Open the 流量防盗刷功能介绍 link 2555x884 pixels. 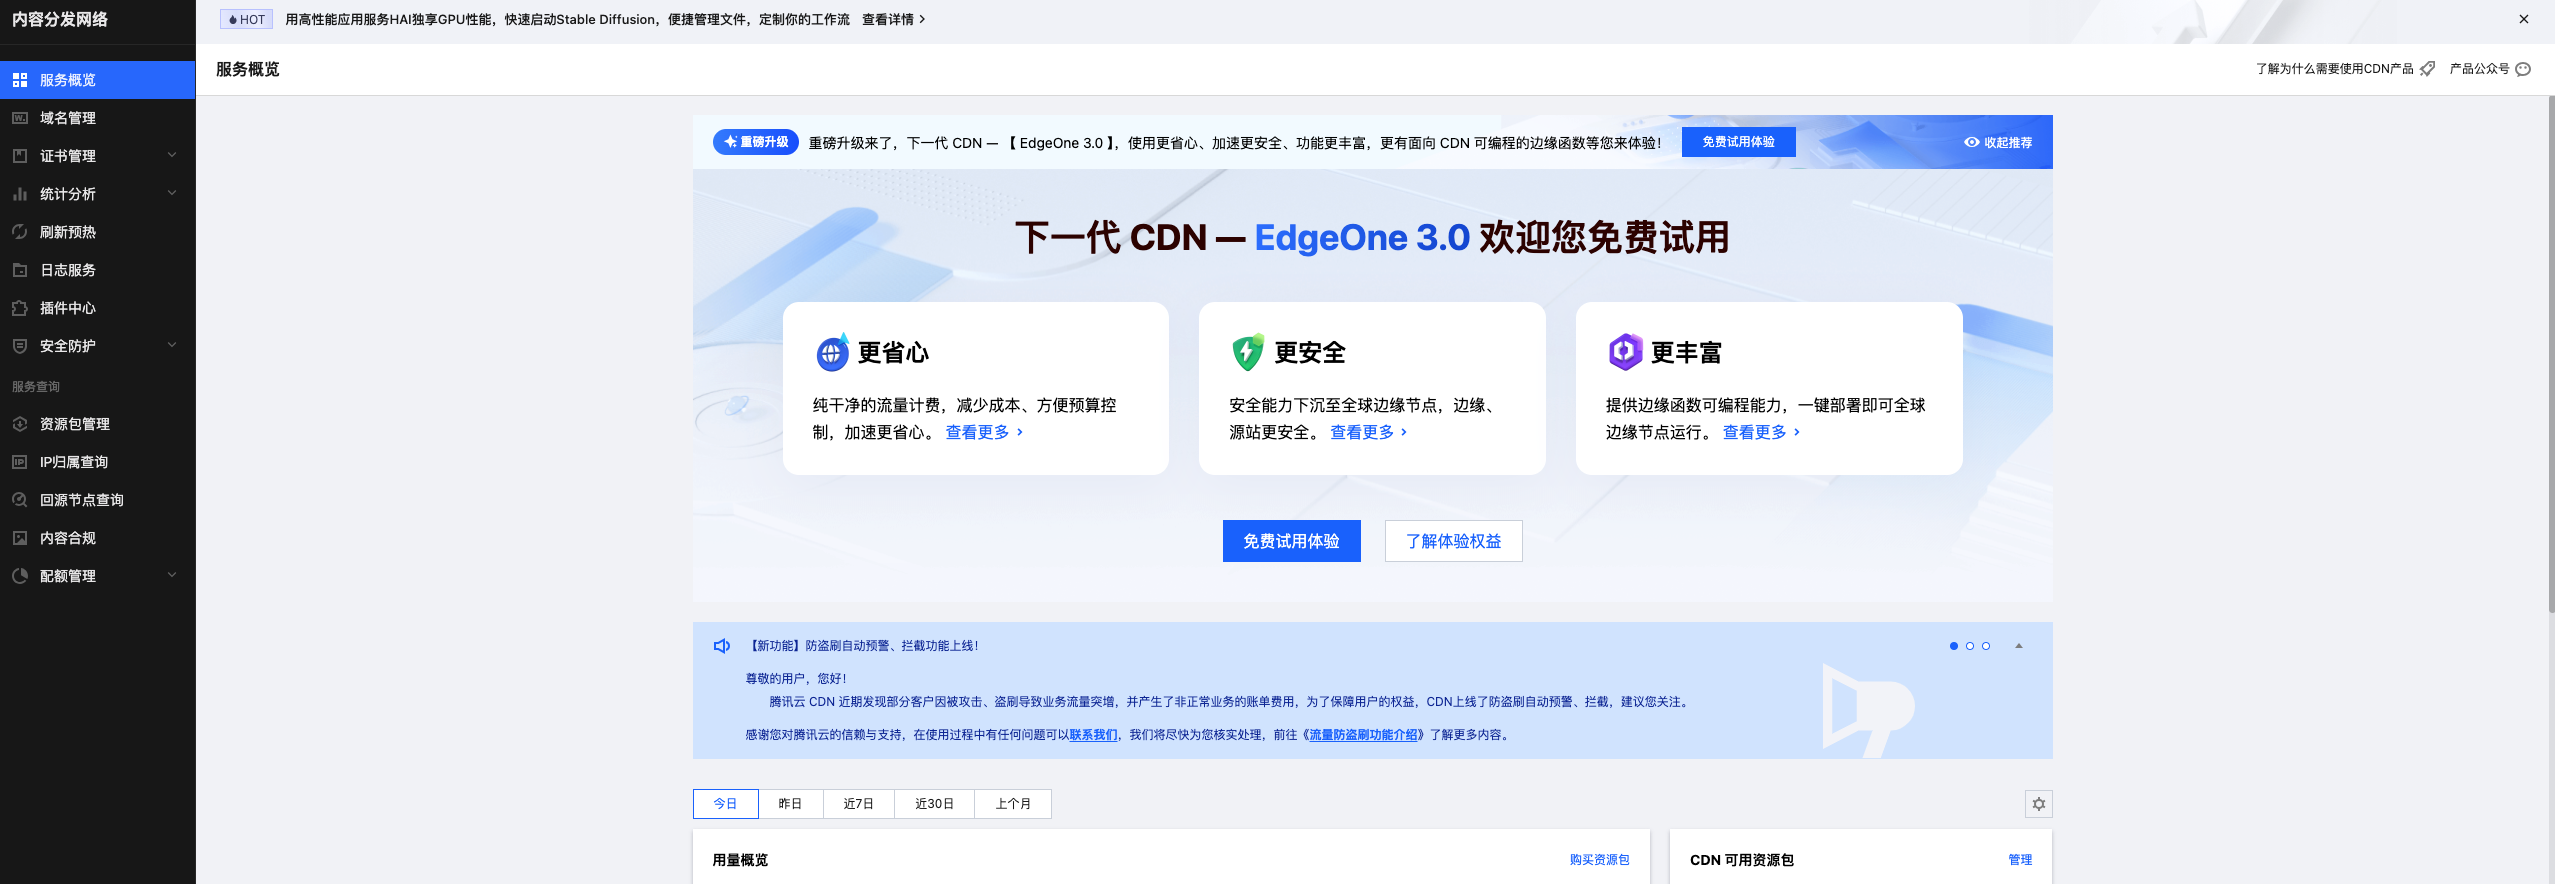point(1364,735)
